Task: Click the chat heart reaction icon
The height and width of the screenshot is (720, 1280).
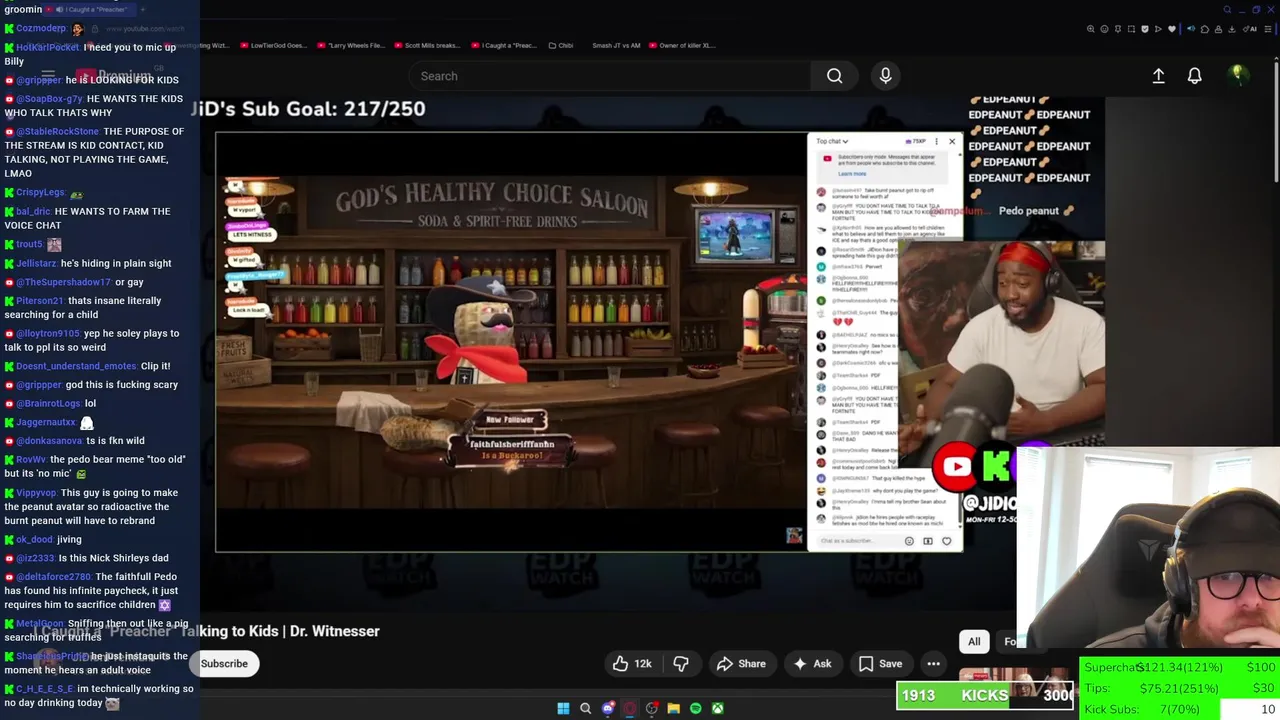Action: pos(946,541)
